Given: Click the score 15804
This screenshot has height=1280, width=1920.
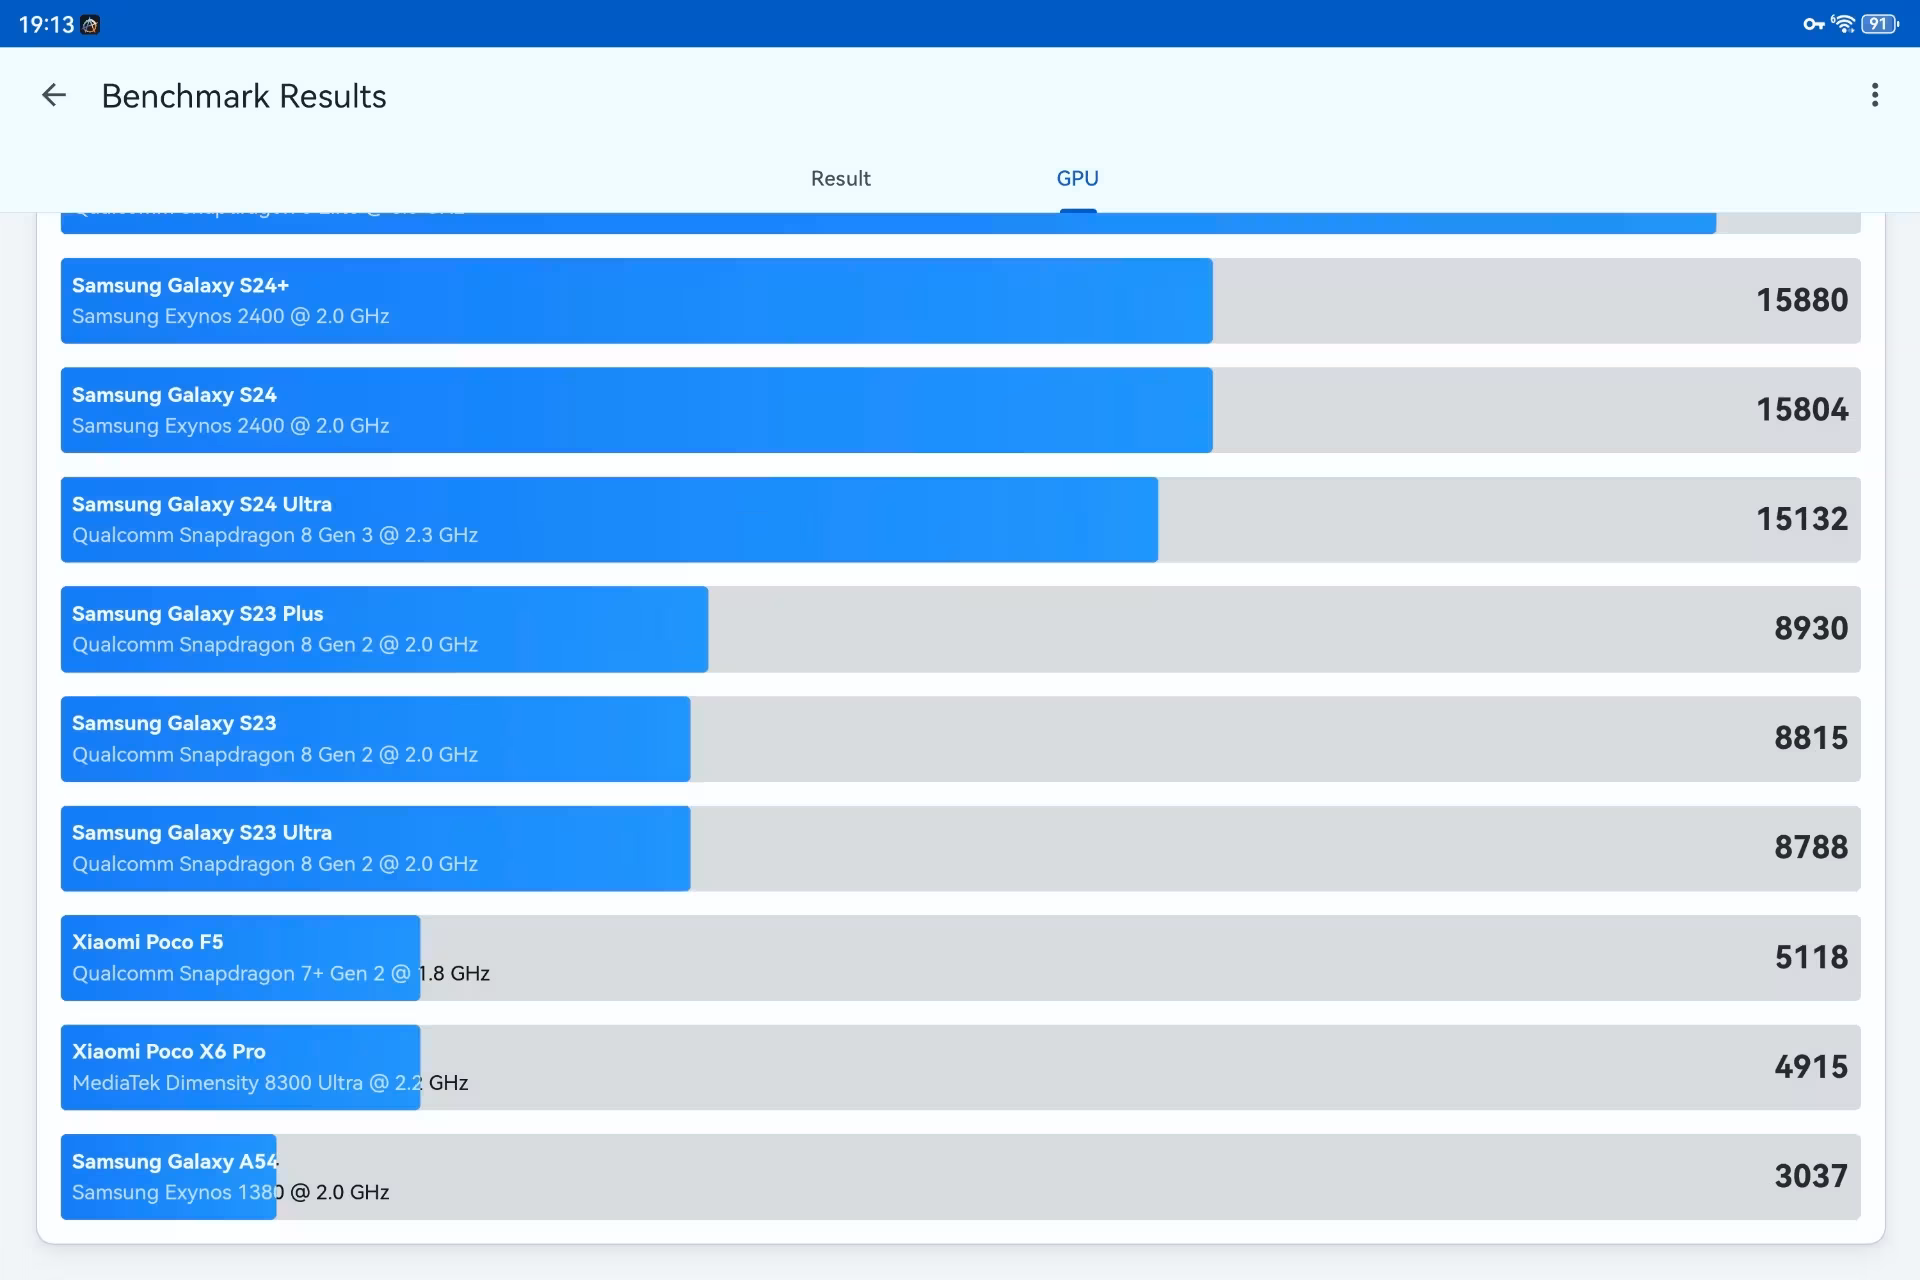Looking at the screenshot, I should point(1802,409).
